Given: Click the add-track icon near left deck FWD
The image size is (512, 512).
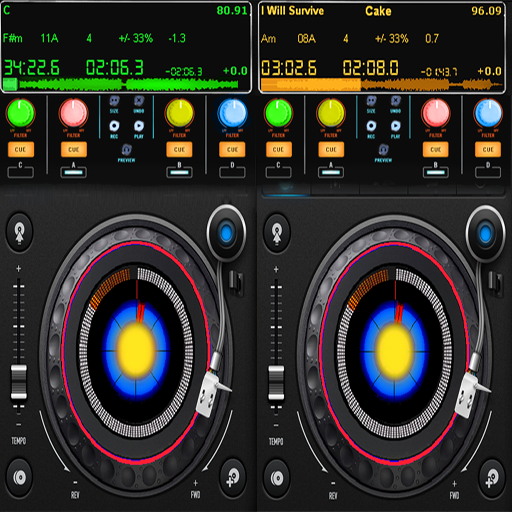Looking at the screenshot, I should tap(233, 478).
